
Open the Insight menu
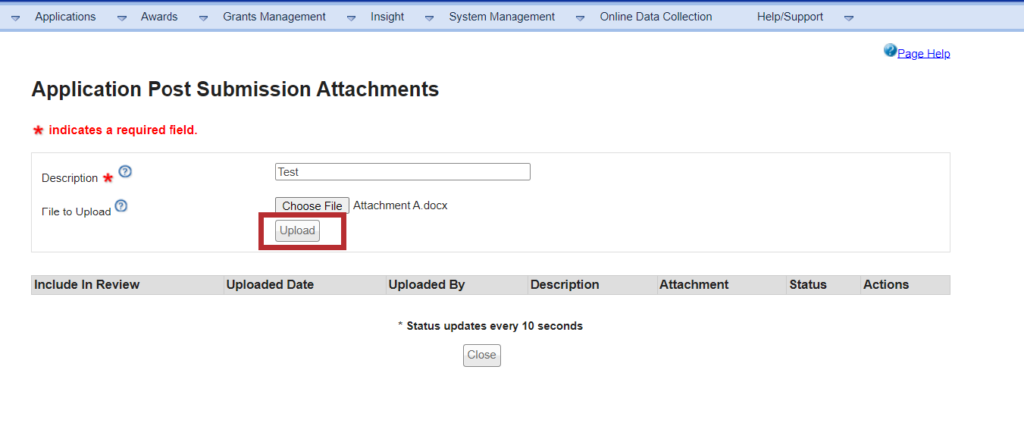pyautogui.click(x=387, y=17)
